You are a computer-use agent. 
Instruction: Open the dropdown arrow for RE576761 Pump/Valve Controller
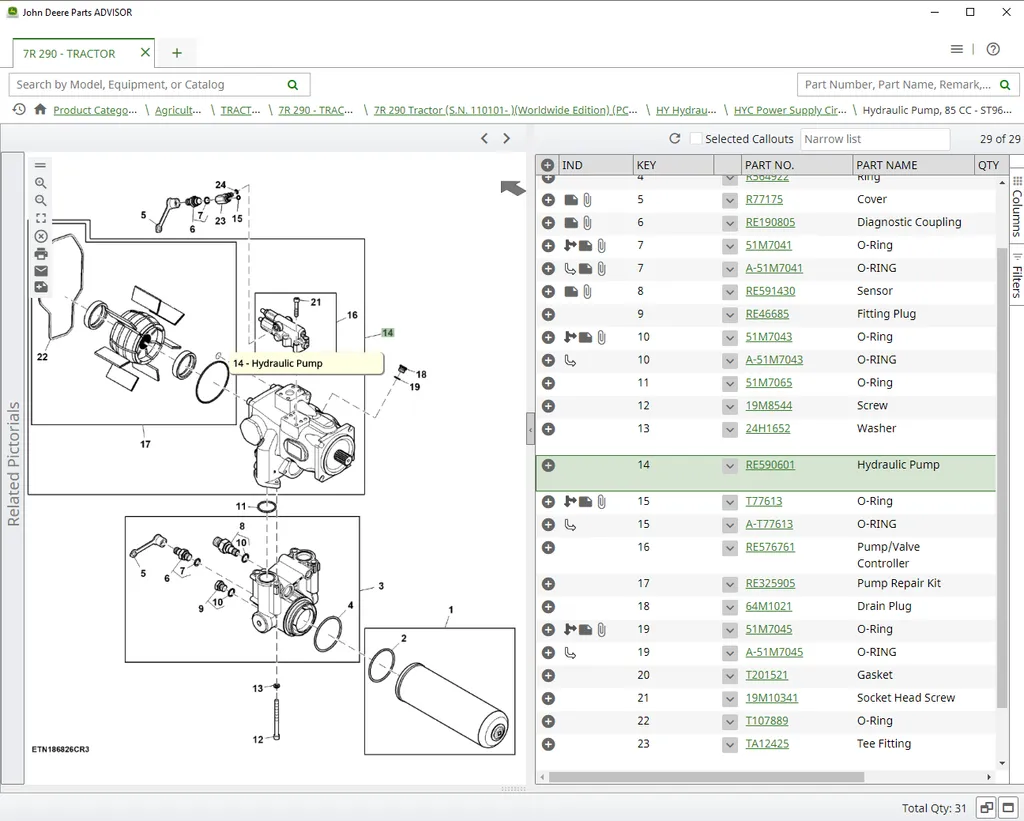coord(729,547)
